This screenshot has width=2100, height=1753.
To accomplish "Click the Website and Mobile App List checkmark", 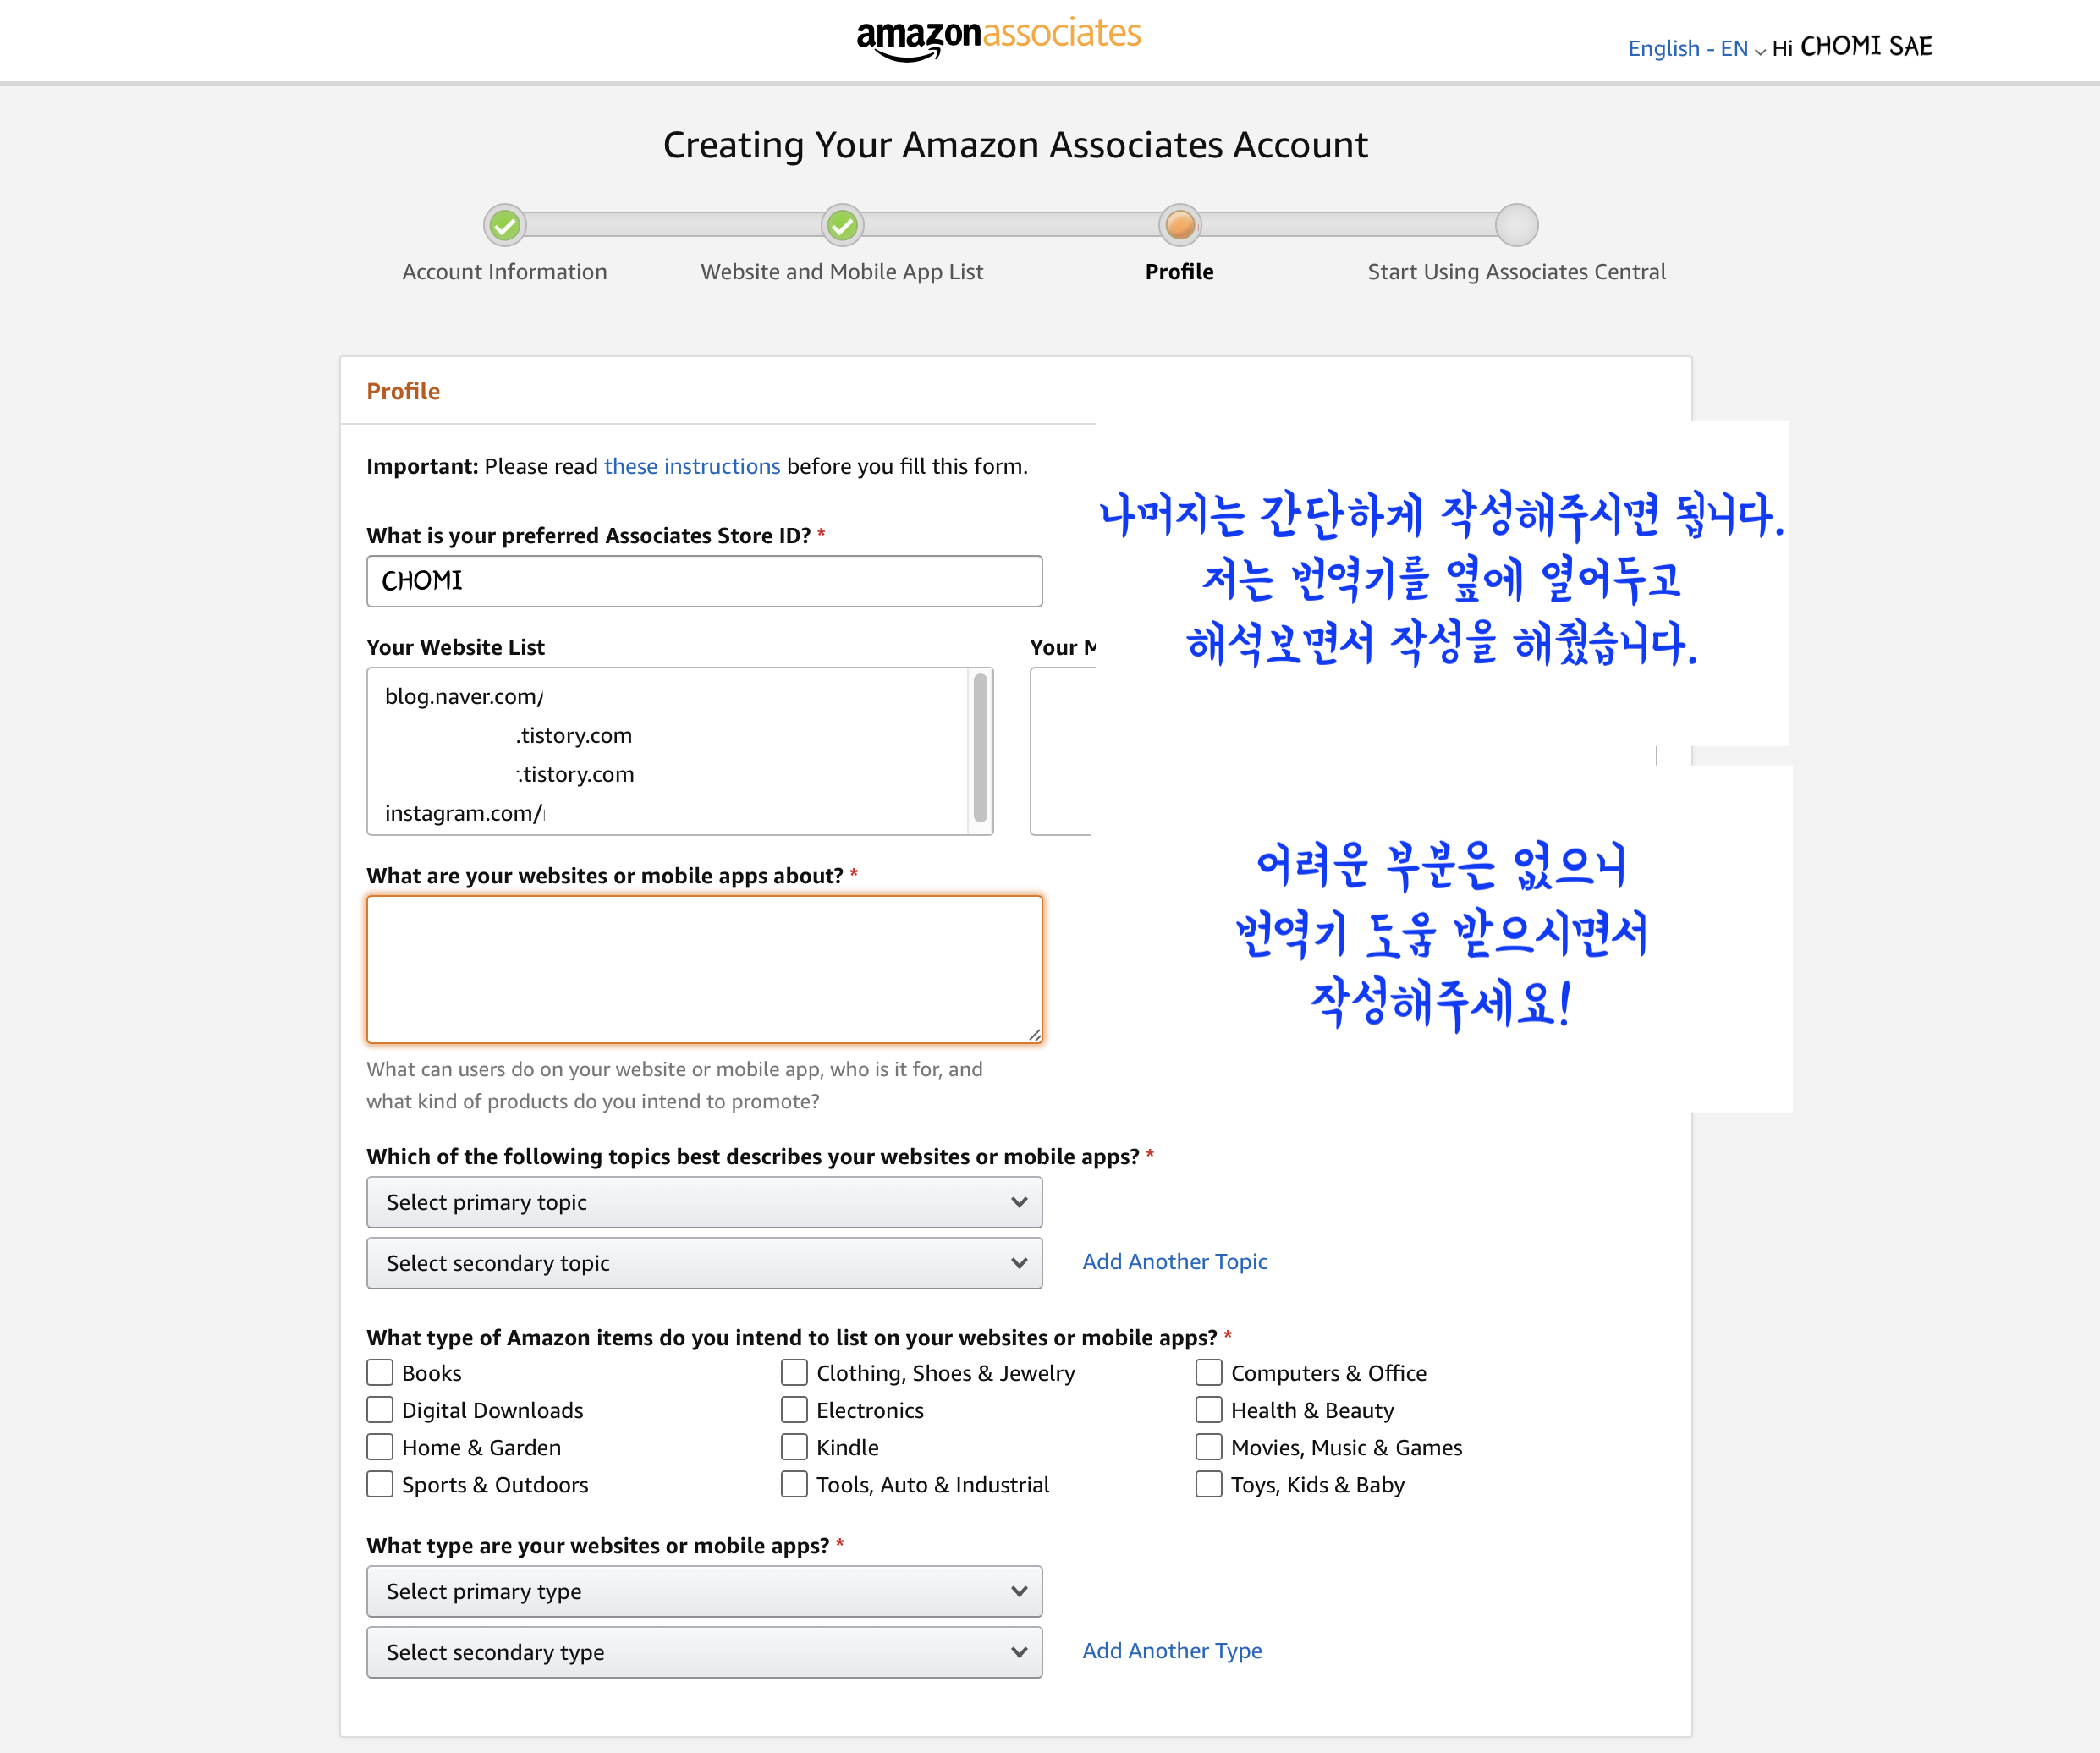I will point(842,225).
